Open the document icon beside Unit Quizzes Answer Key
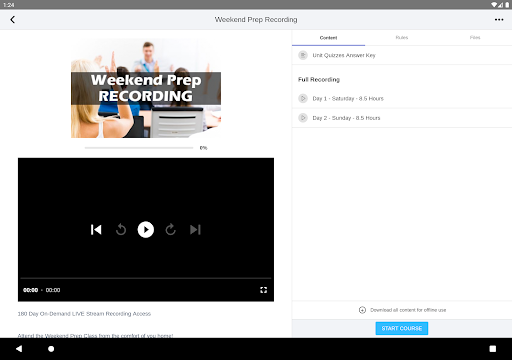 tap(303, 55)
